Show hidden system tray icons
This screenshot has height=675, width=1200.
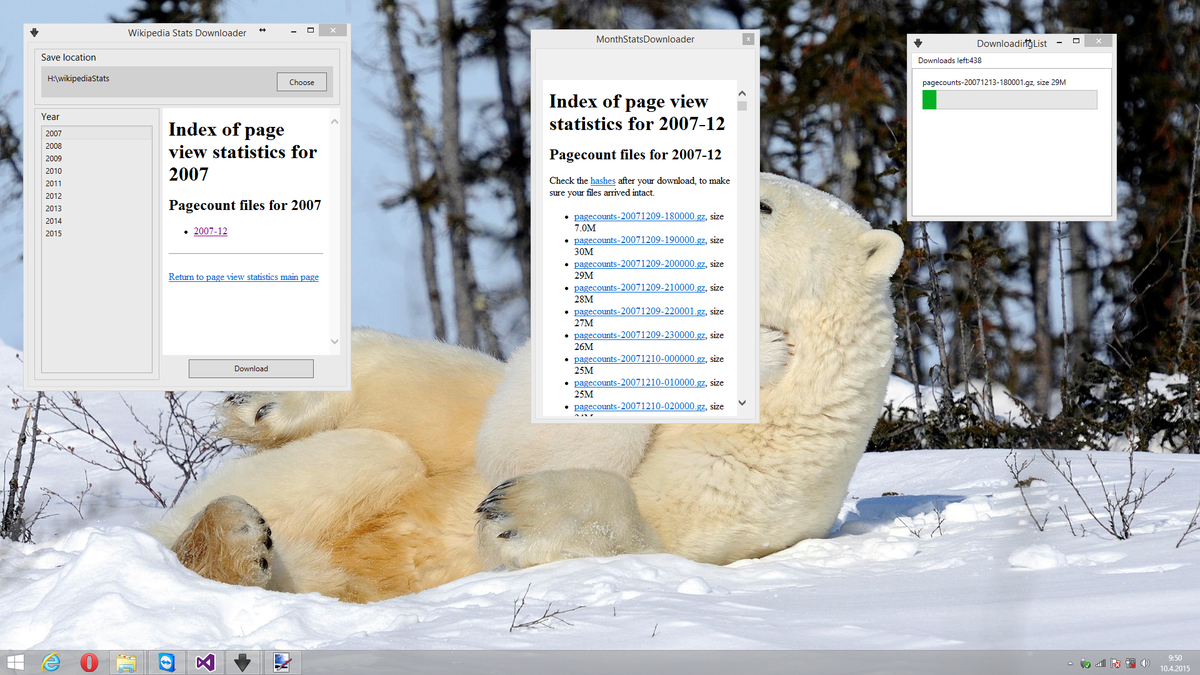[1071, 663]
